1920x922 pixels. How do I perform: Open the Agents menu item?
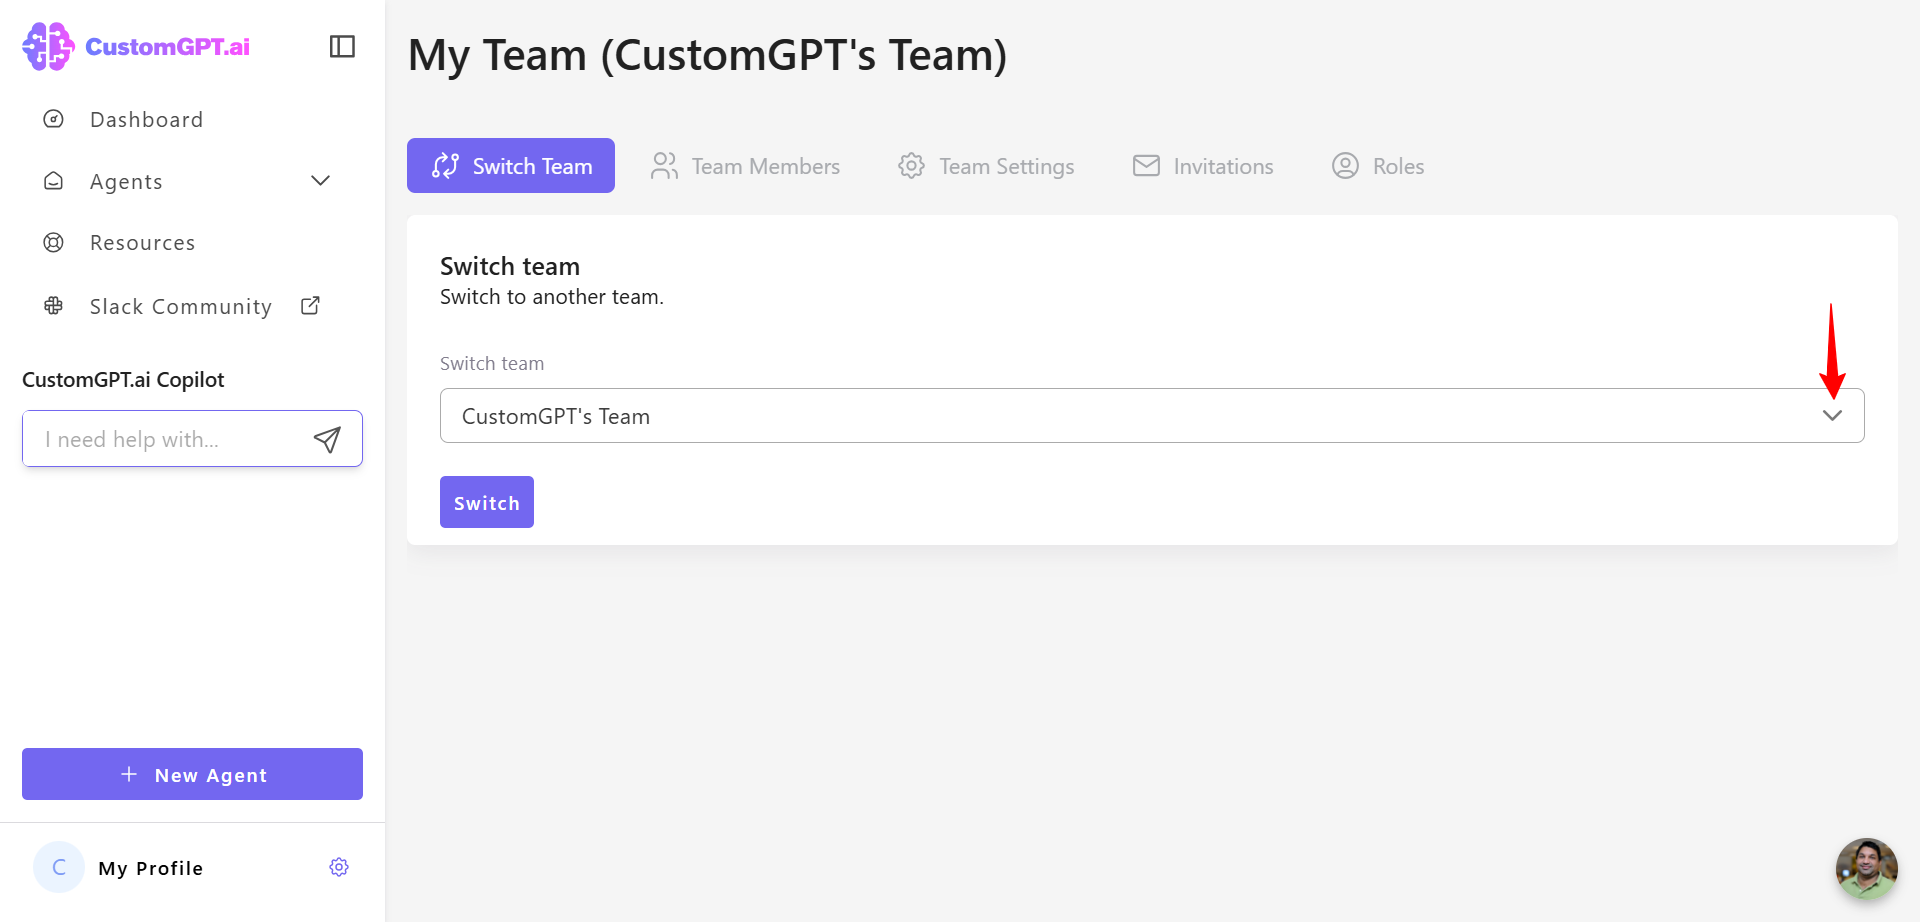click(x=126, y=182)
